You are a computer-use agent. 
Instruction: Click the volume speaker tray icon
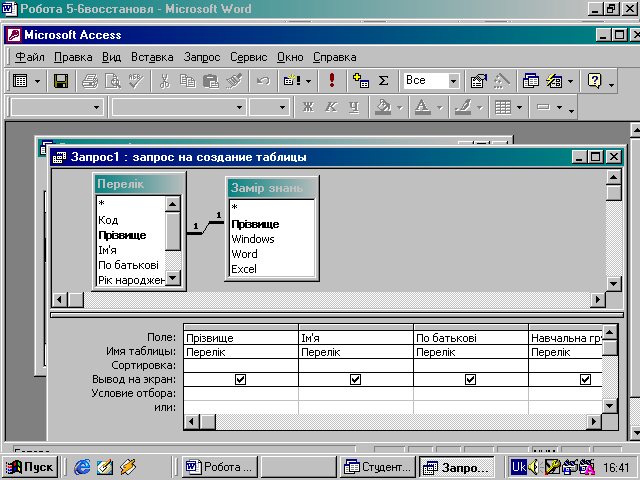pos(533,467)
